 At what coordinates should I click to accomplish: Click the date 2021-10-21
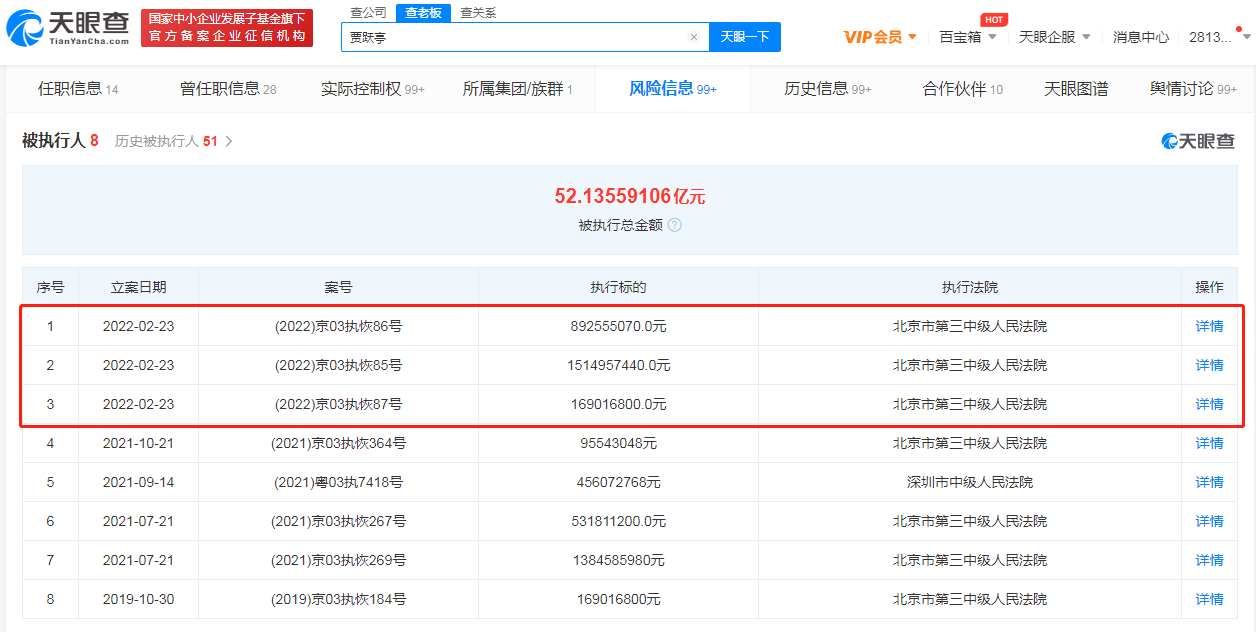click(x=138, y=443)
